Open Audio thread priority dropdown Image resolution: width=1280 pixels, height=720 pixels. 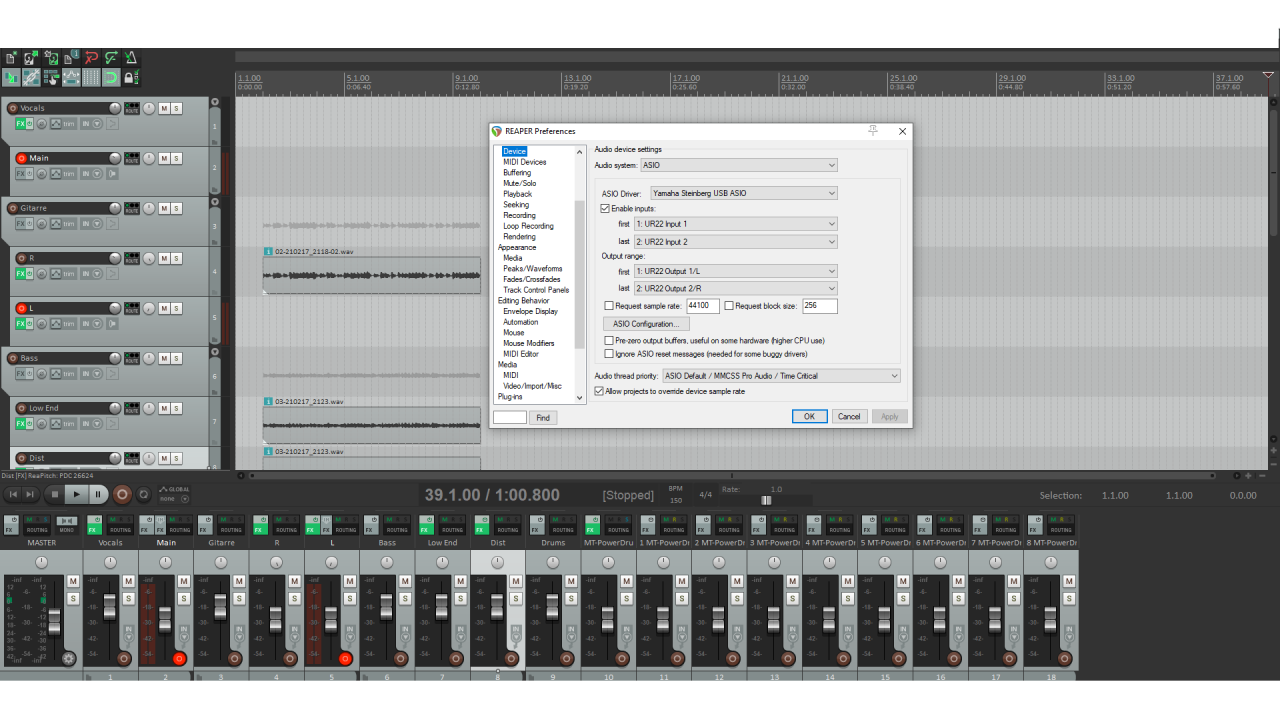pos(781,376)
